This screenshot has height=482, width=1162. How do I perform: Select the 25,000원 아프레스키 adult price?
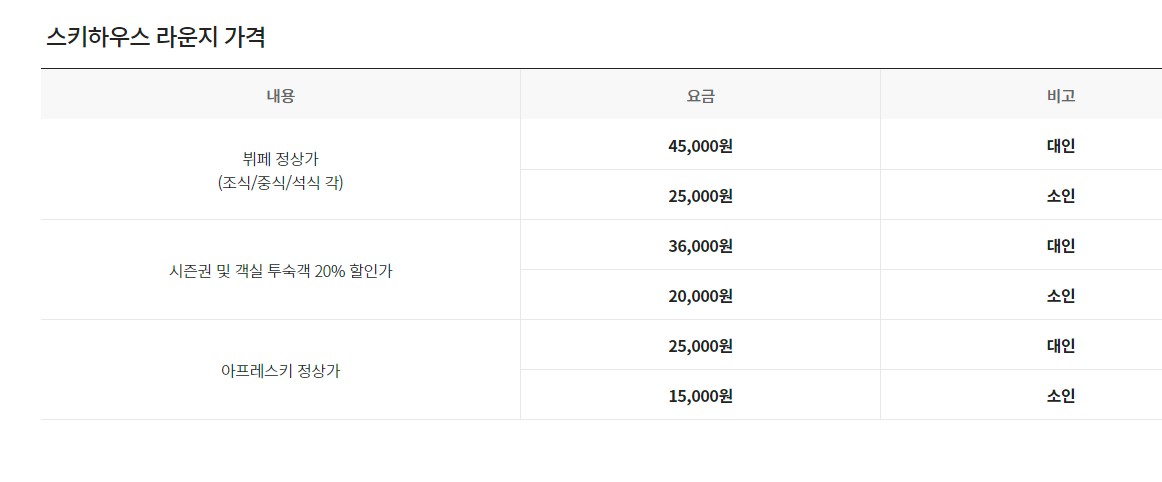(x=700, y=346)
